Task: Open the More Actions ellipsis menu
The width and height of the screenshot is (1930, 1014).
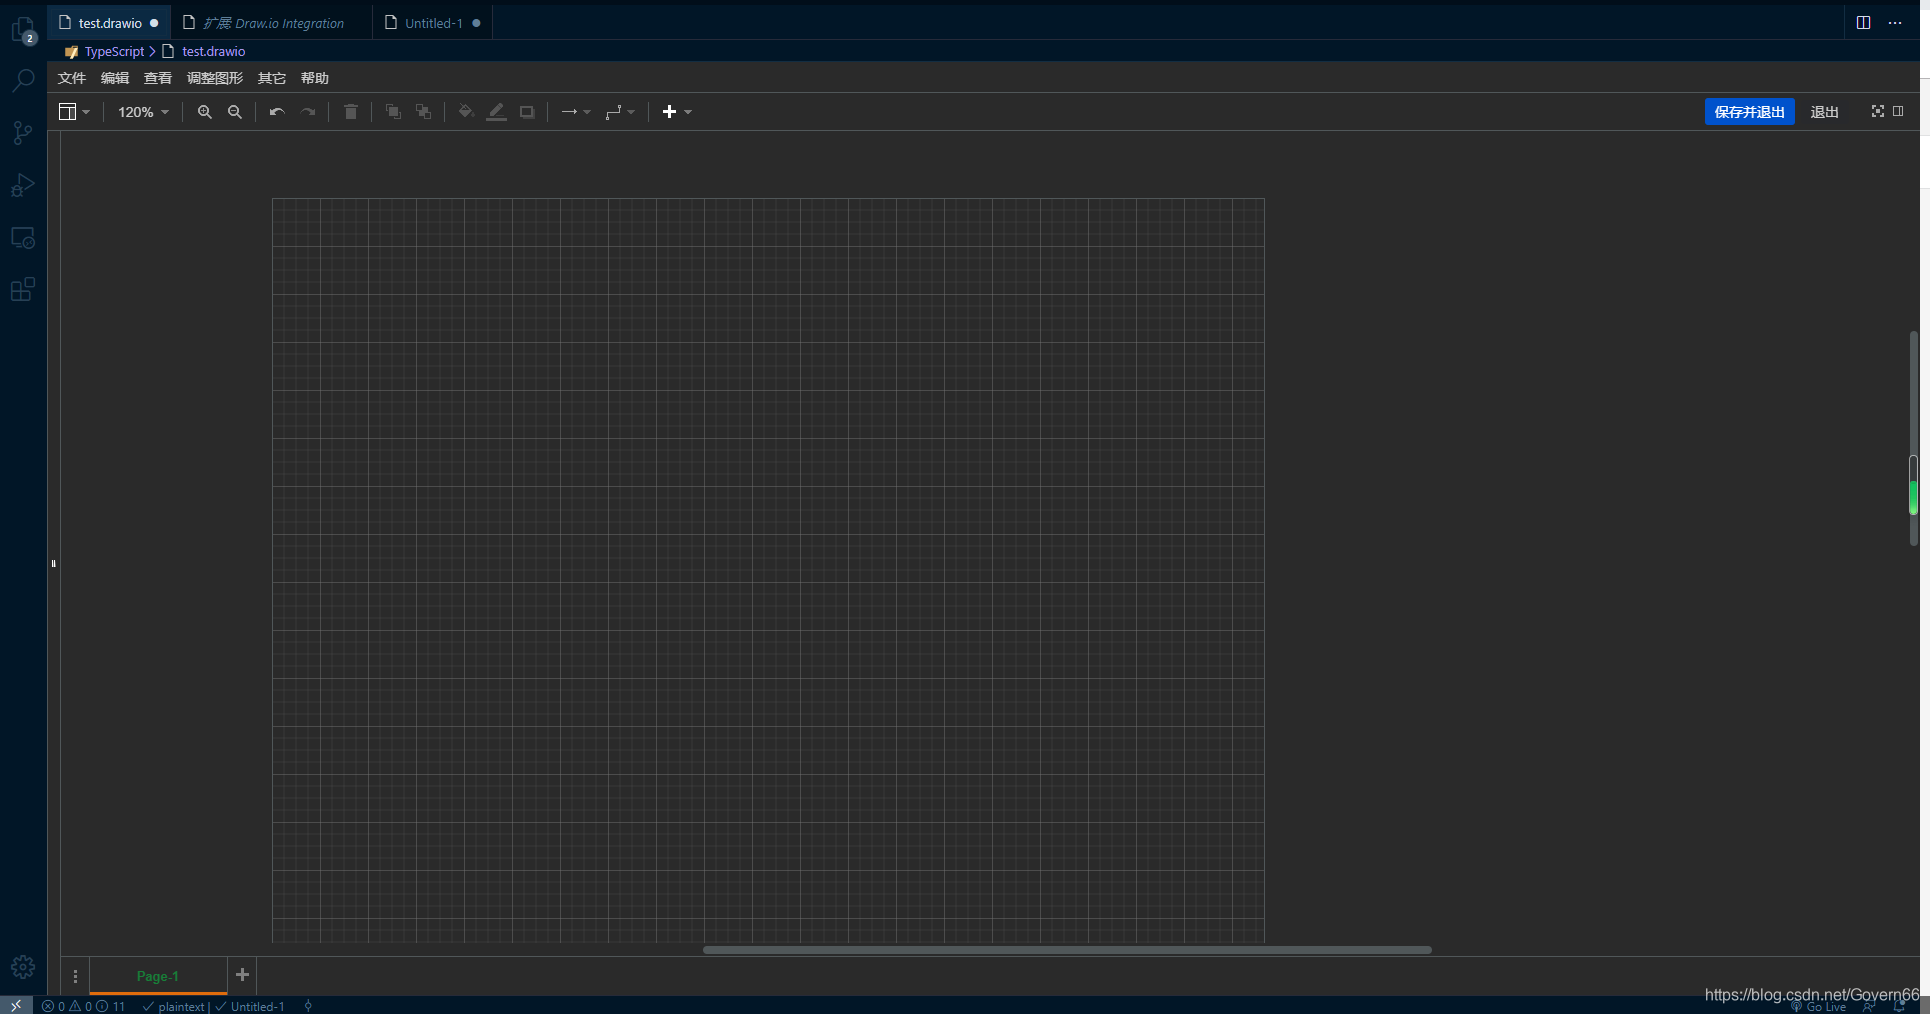Action: pos(1895,23)
